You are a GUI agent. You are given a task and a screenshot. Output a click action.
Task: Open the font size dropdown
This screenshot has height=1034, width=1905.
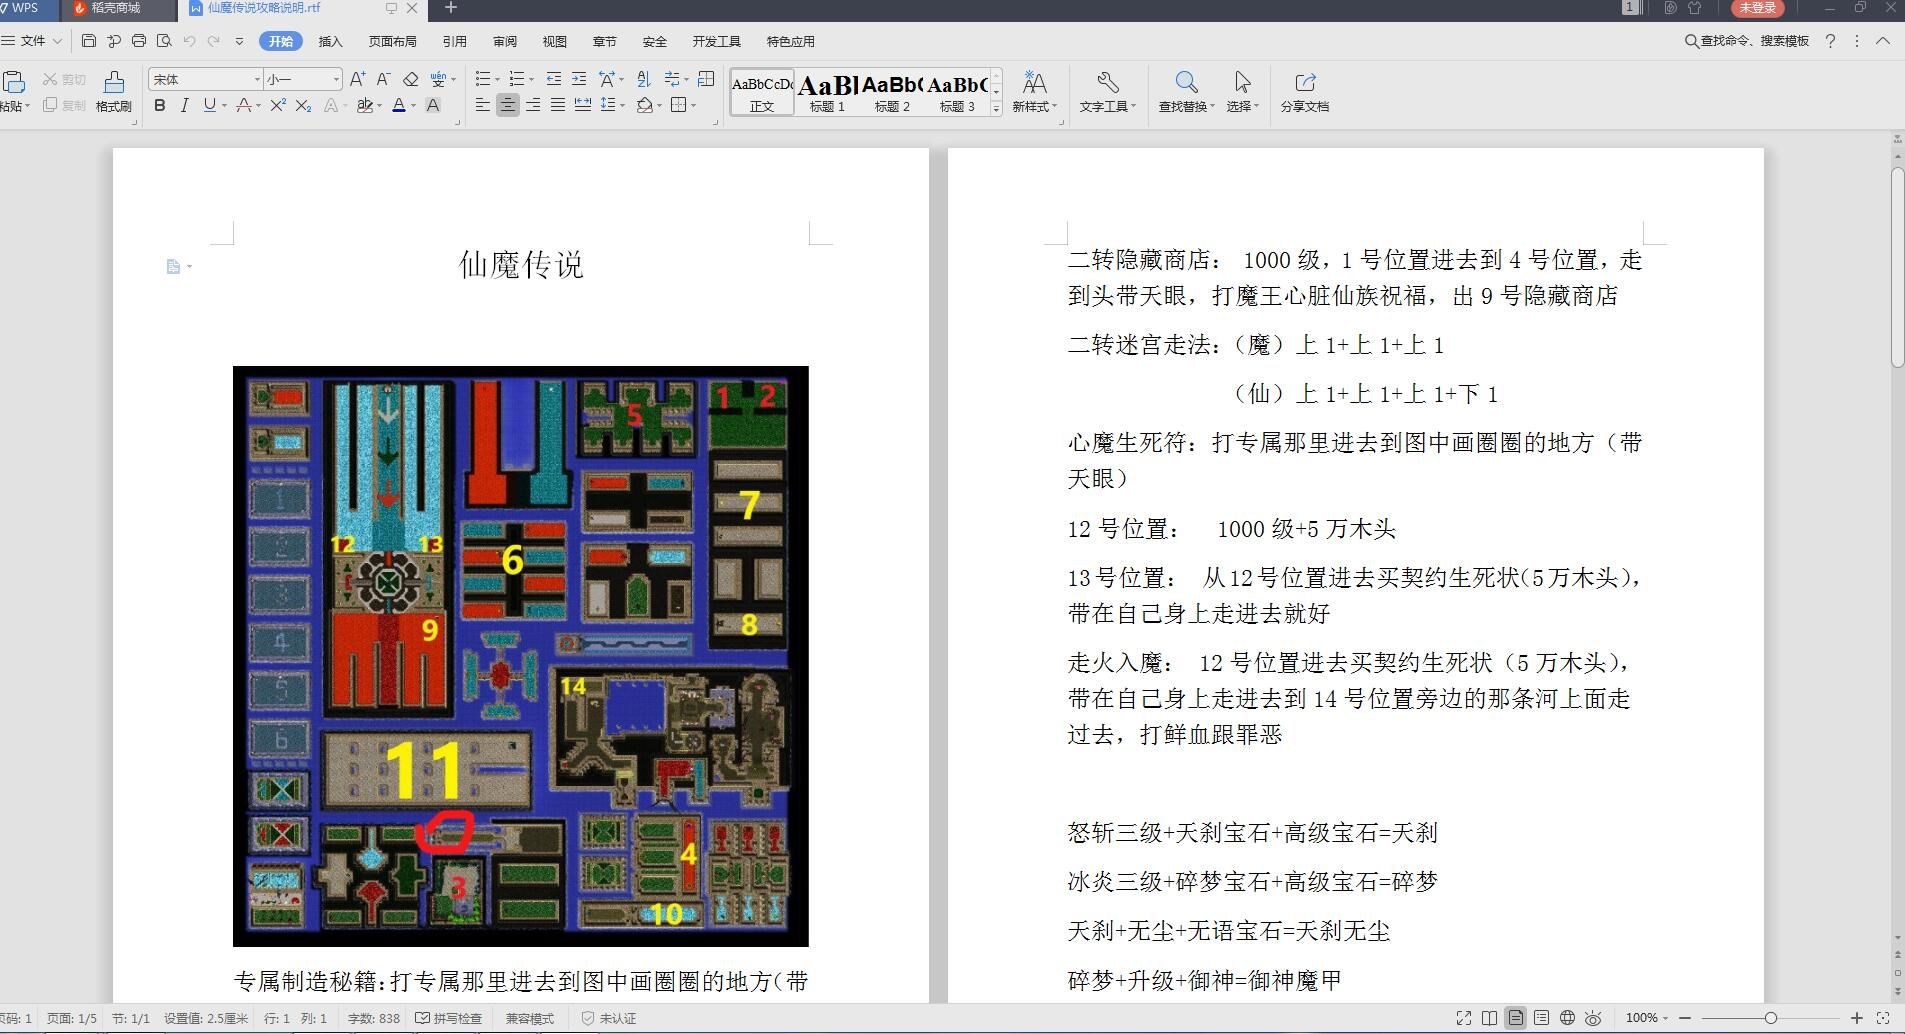click(336, 79)
